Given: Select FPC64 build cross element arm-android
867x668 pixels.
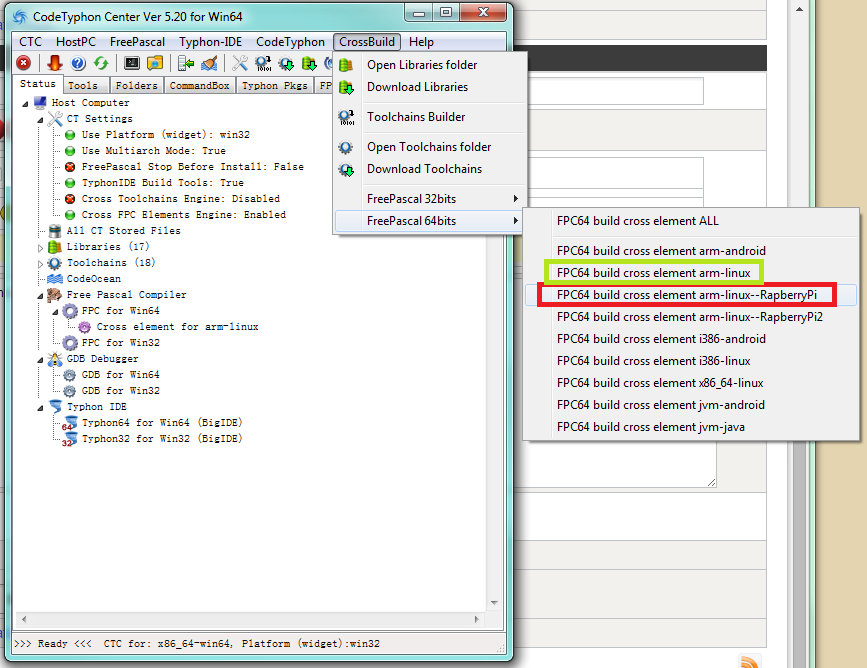Looking at the screenshot, I should (691, 250).
